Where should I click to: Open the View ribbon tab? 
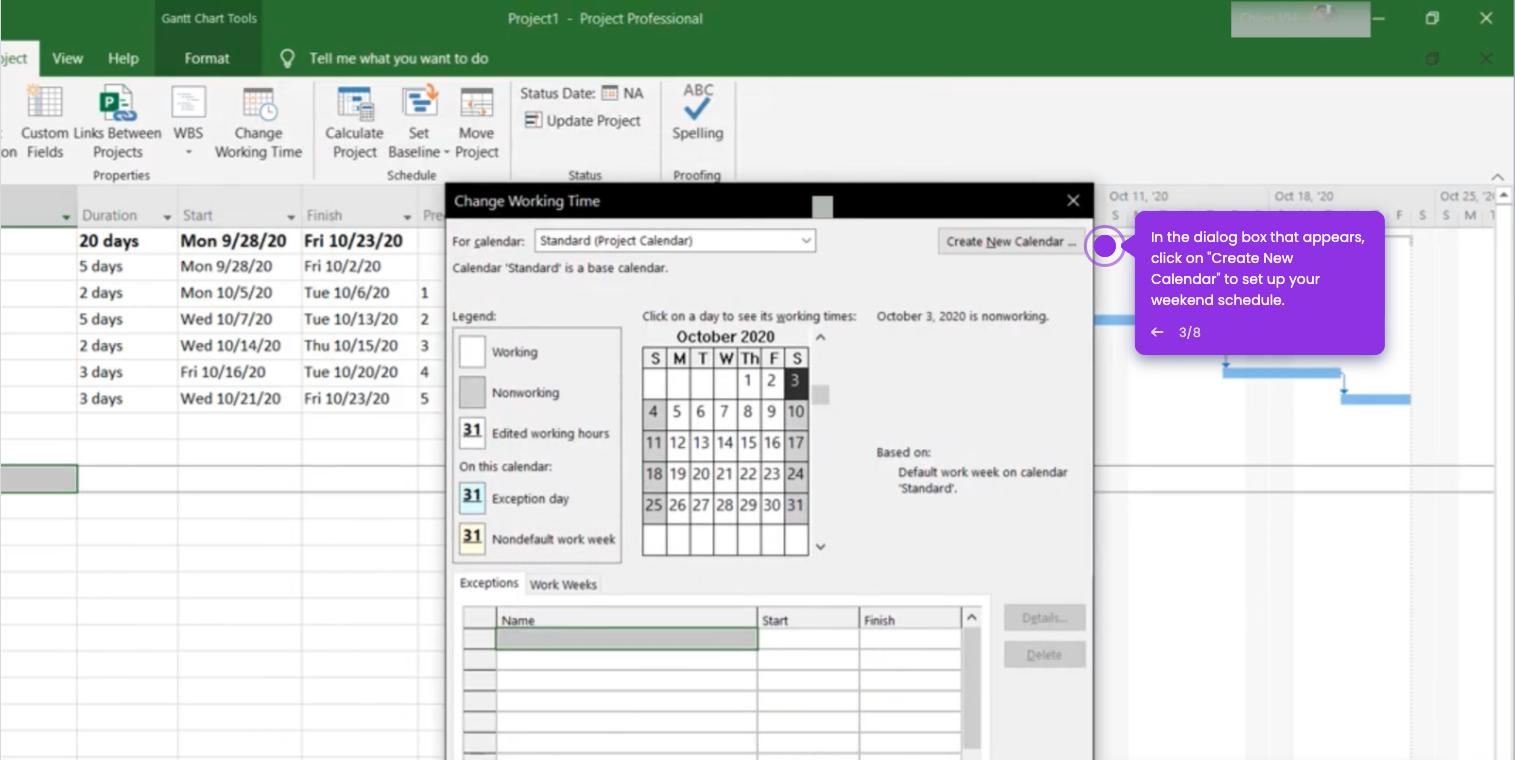click(67, 58)
